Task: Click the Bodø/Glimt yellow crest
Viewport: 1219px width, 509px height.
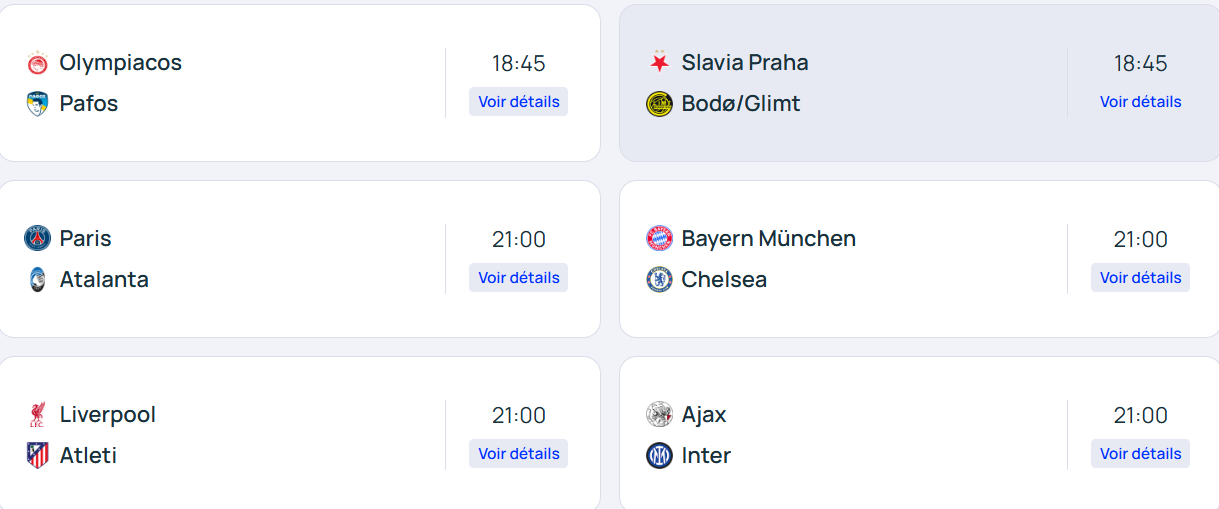Action: tap(659, 104)
